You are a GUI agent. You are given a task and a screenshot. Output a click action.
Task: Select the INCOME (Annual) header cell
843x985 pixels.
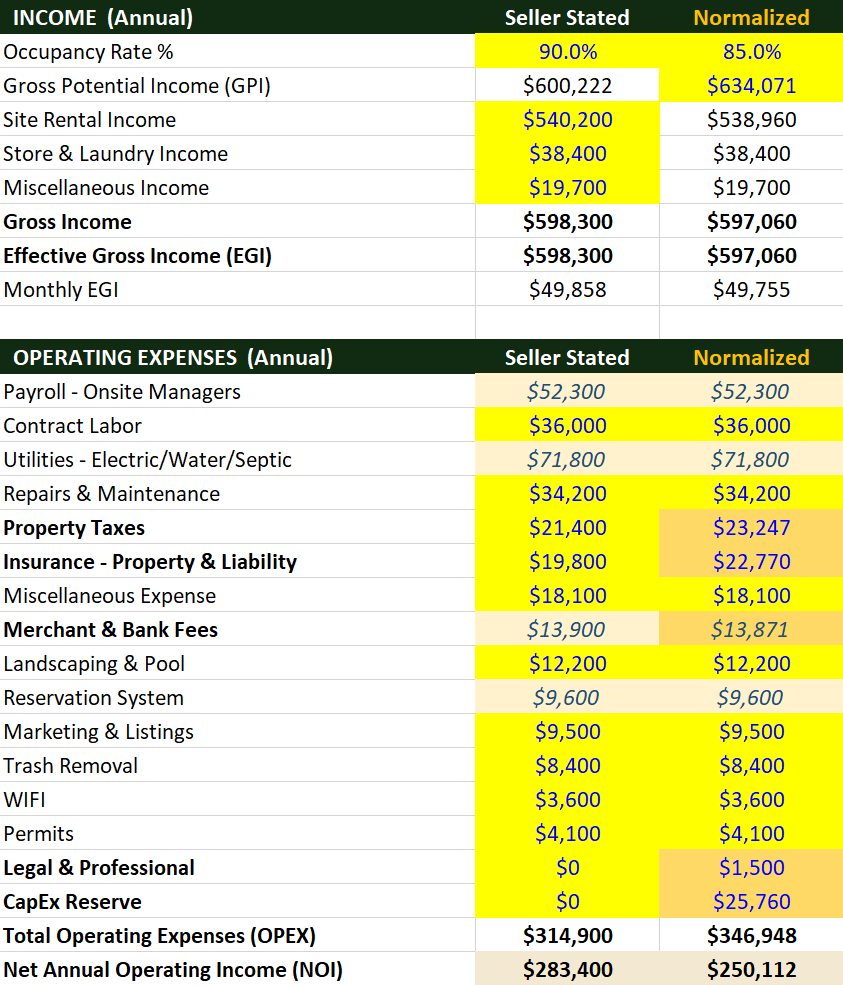click(237, 17)
